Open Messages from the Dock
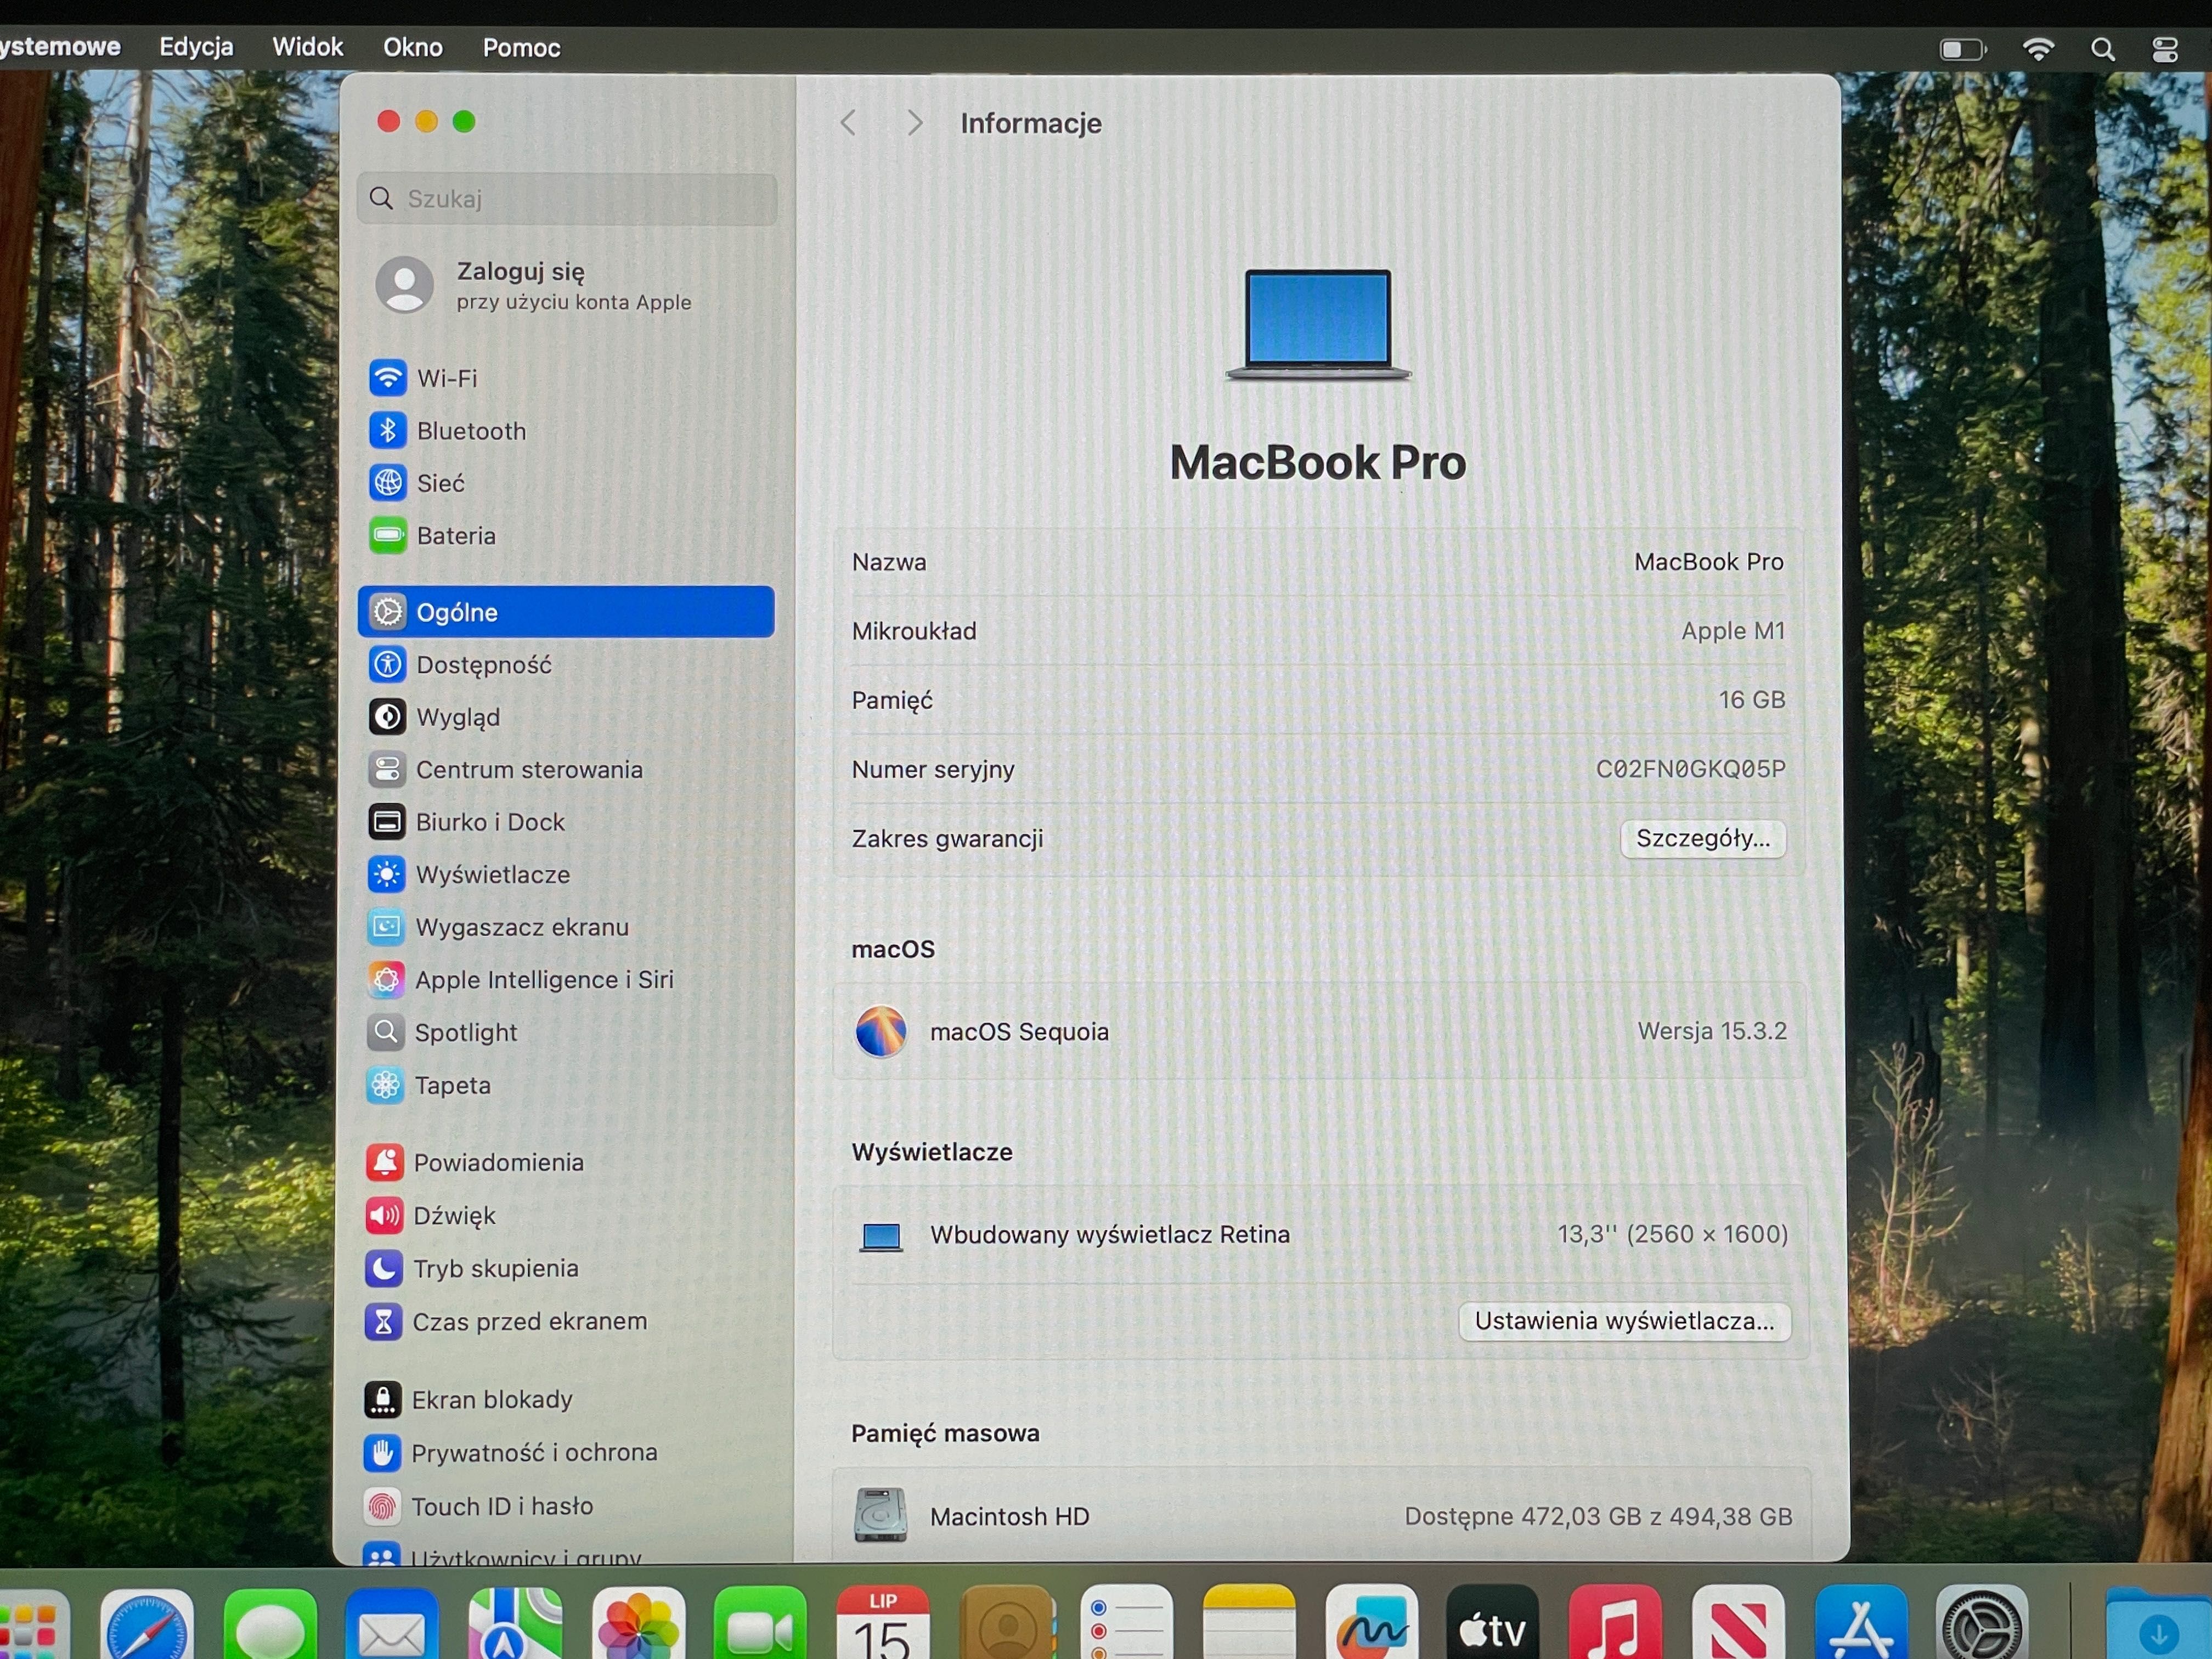The height and width of the screenshot is (1659, 2212). 270,1626
